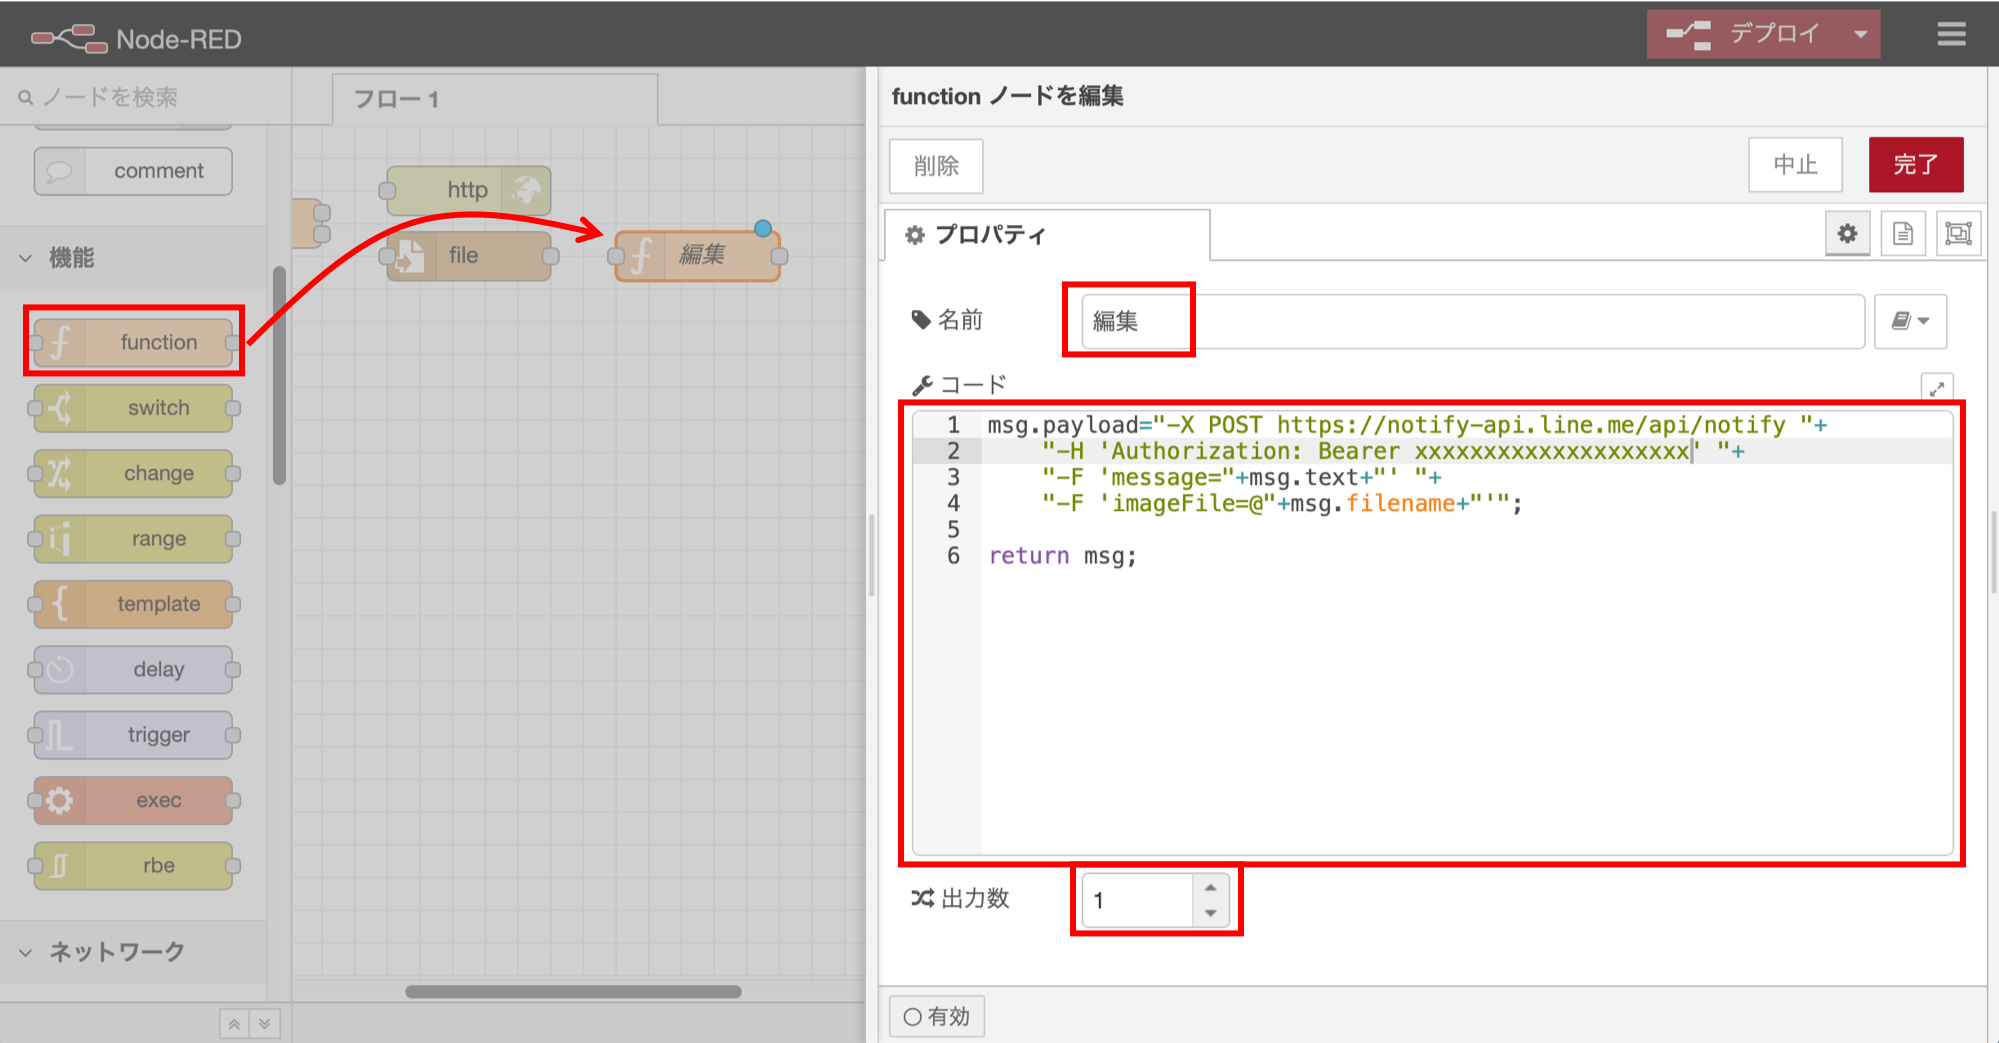The height and width of the screenshot is (1043, 1999).
Task: Select the function node in the palette
Action: [x=133, y=341]
